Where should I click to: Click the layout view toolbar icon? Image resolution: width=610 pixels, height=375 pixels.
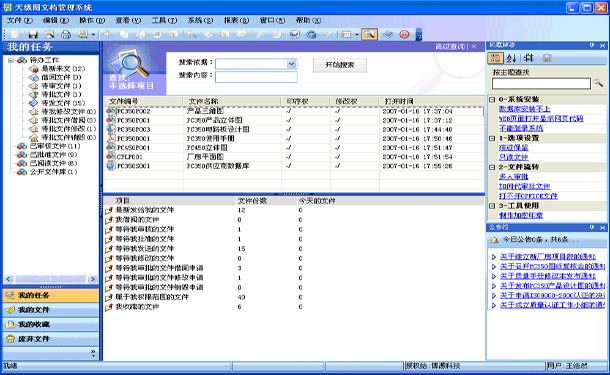pos(345,35)
